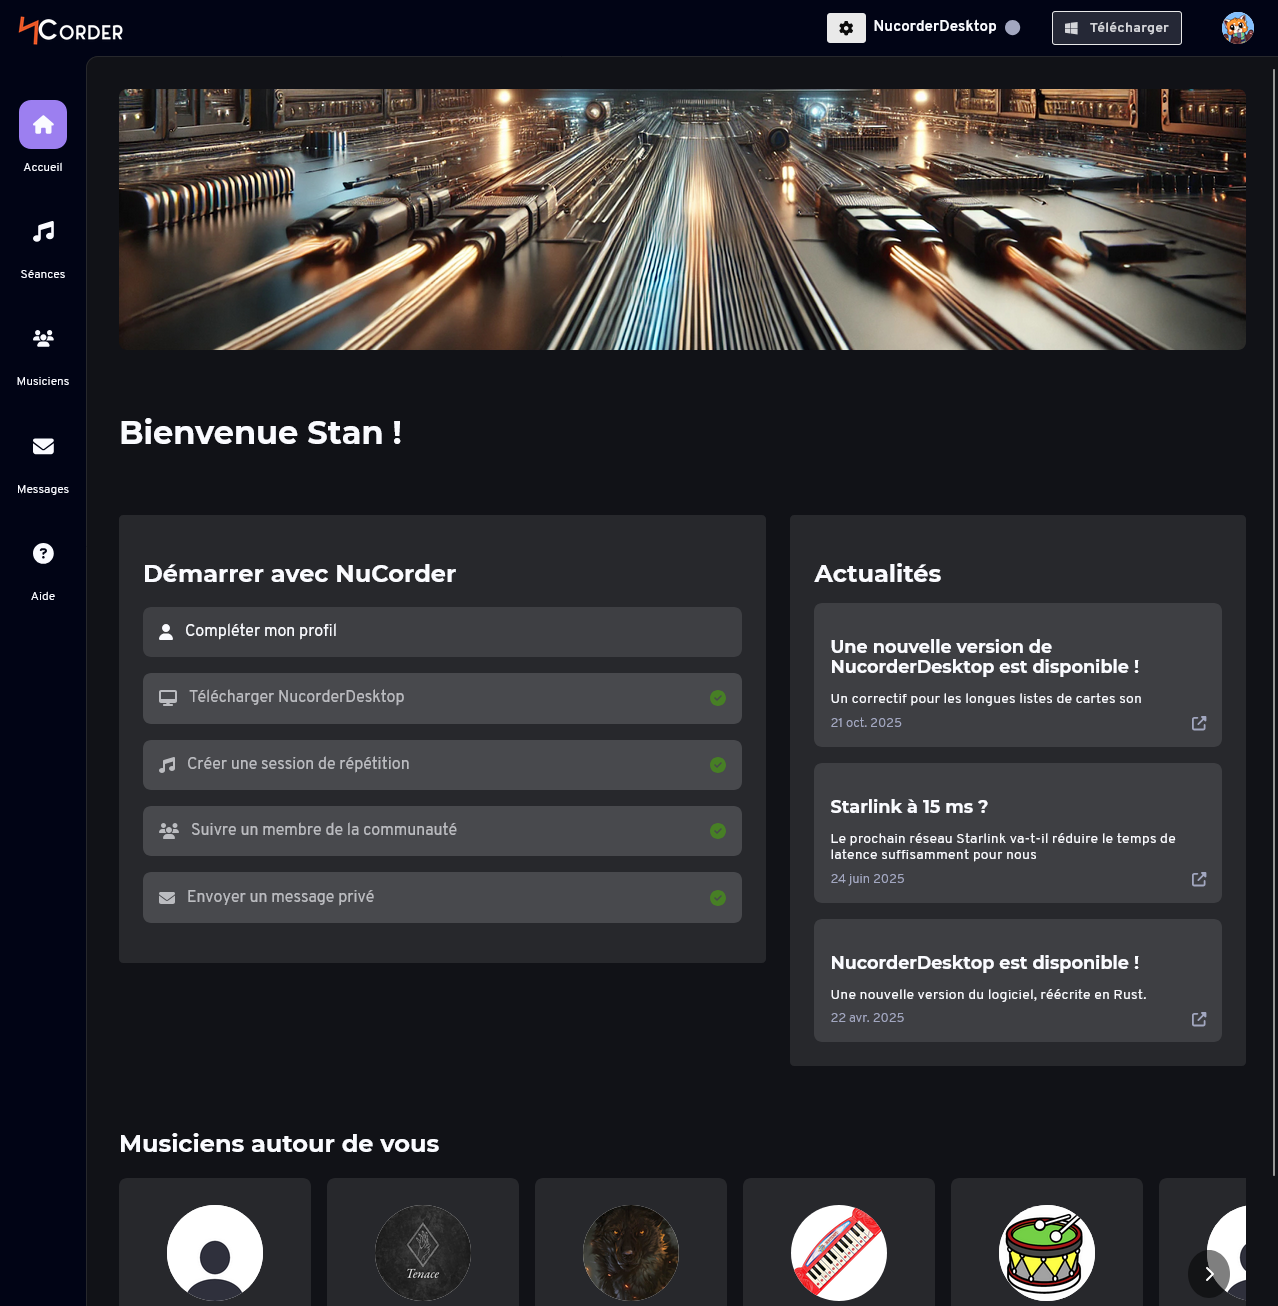Click 'Une nouvelle version du logiciel' description
The image size is (1278, 1306).
coord(988,995)
